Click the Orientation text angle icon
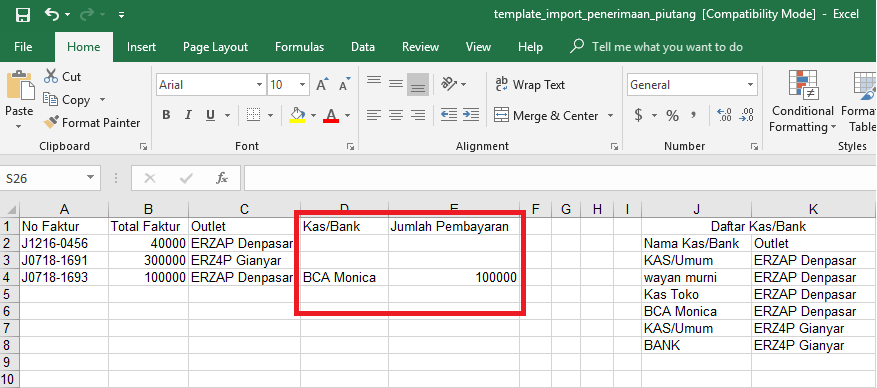 tap(449, 84)
